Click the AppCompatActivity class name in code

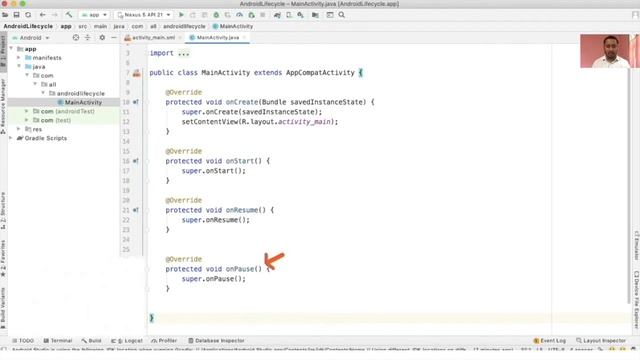(320, 73)
